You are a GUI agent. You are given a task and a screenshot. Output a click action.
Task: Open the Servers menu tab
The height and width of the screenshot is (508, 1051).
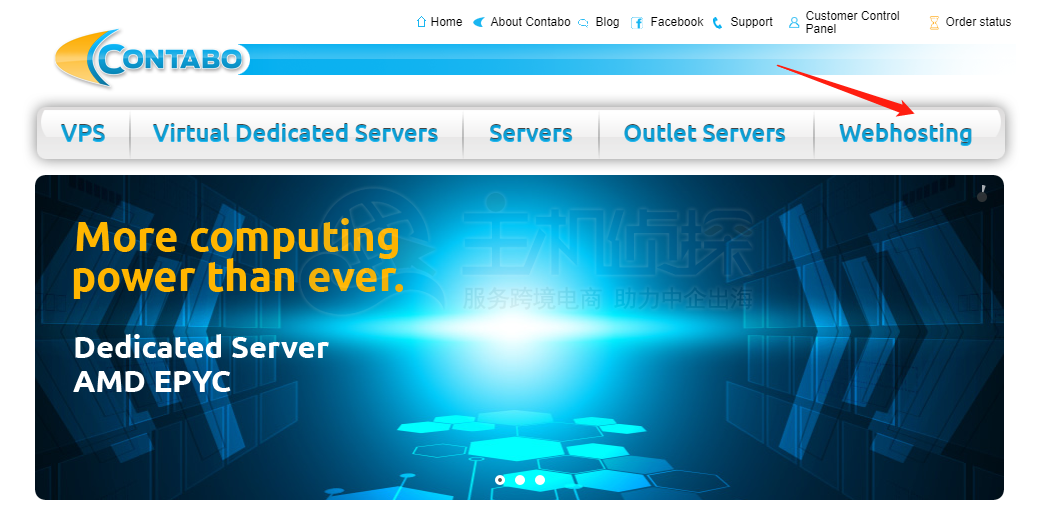tap(531, 133)
